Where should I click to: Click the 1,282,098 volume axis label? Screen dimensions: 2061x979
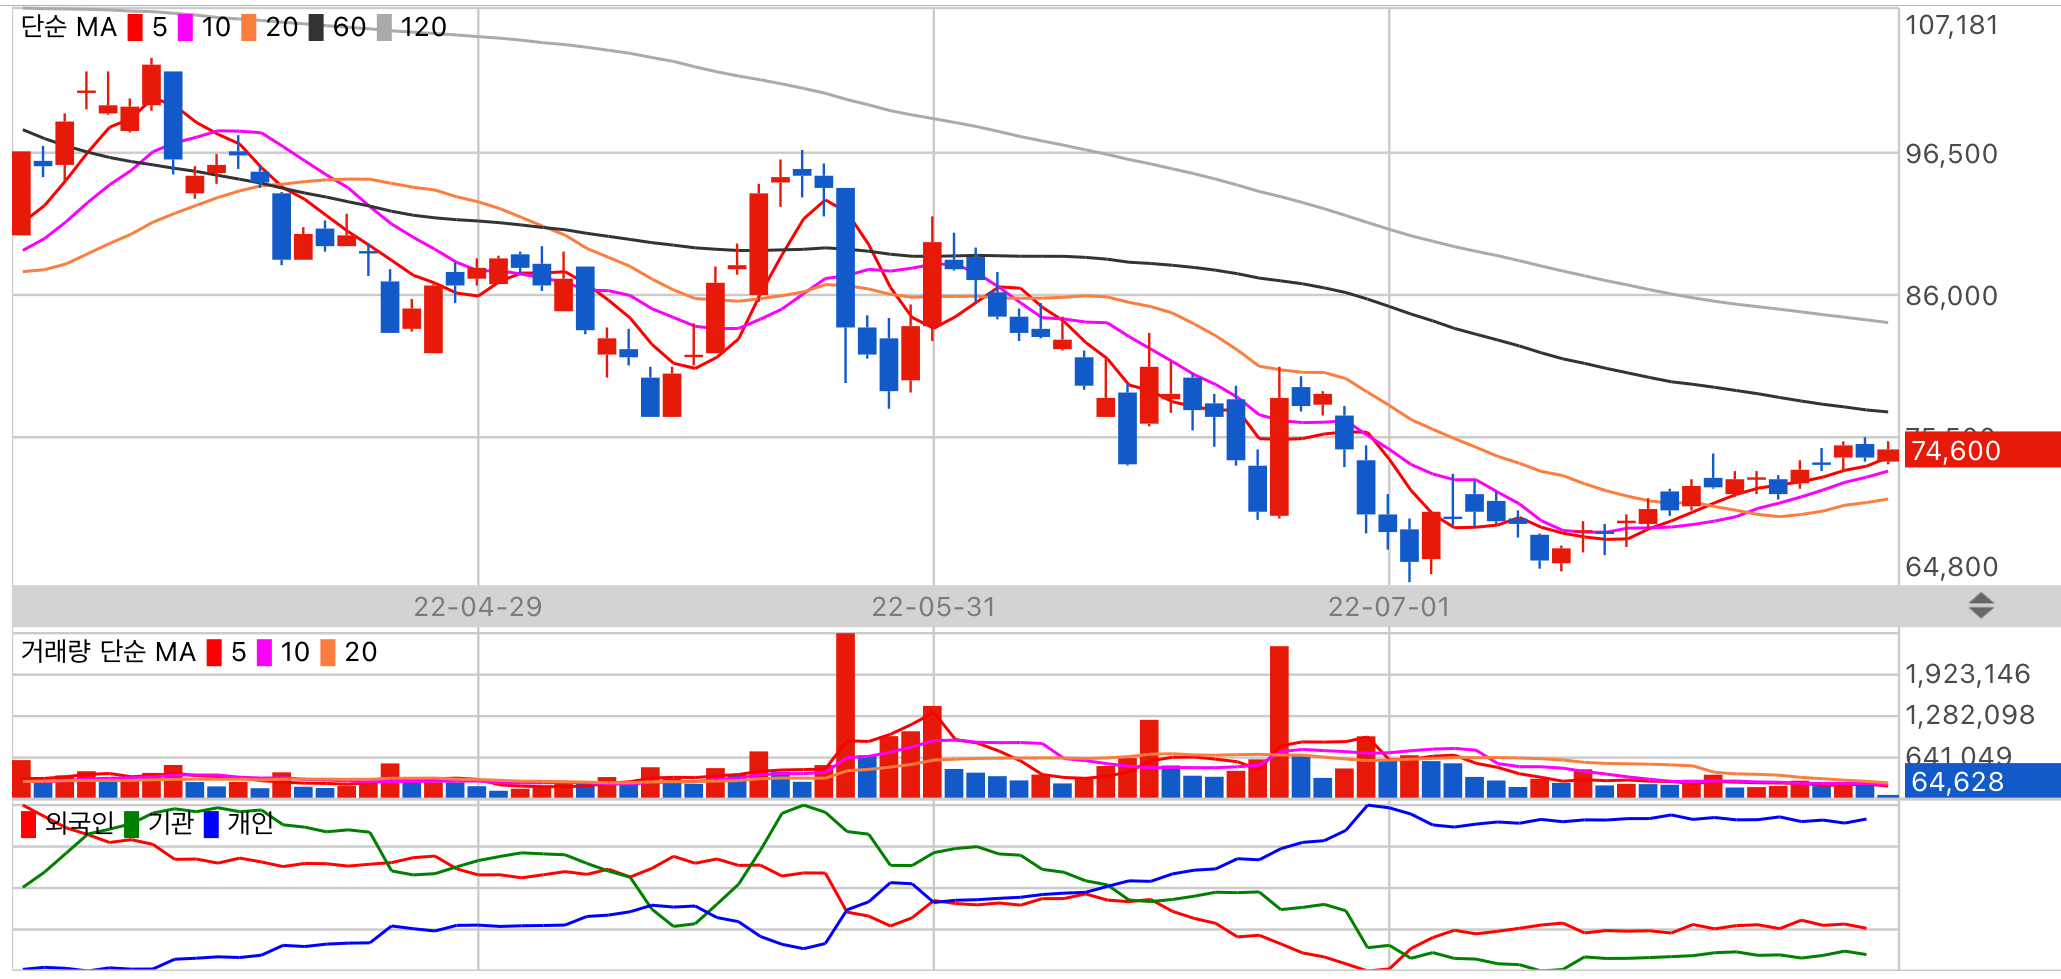1970,715
